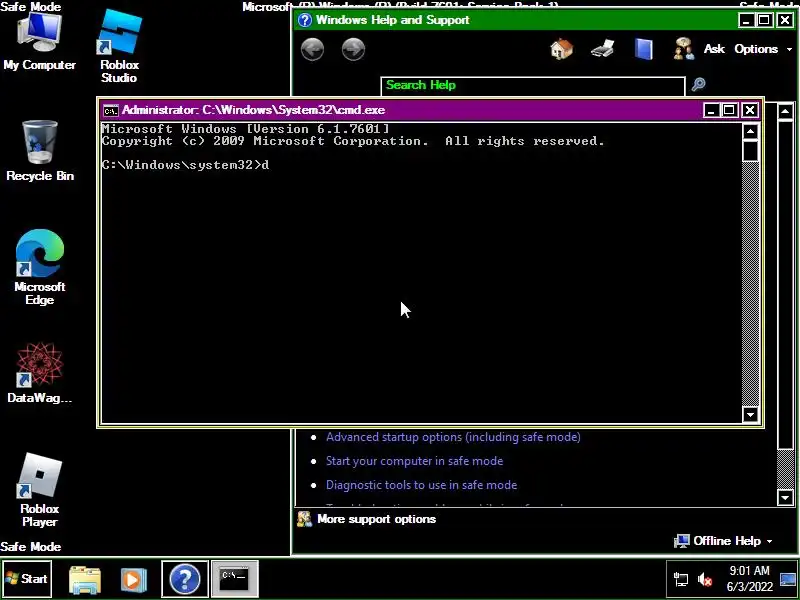
Task: Go forward in Help and Support
Action: (353, 49)
